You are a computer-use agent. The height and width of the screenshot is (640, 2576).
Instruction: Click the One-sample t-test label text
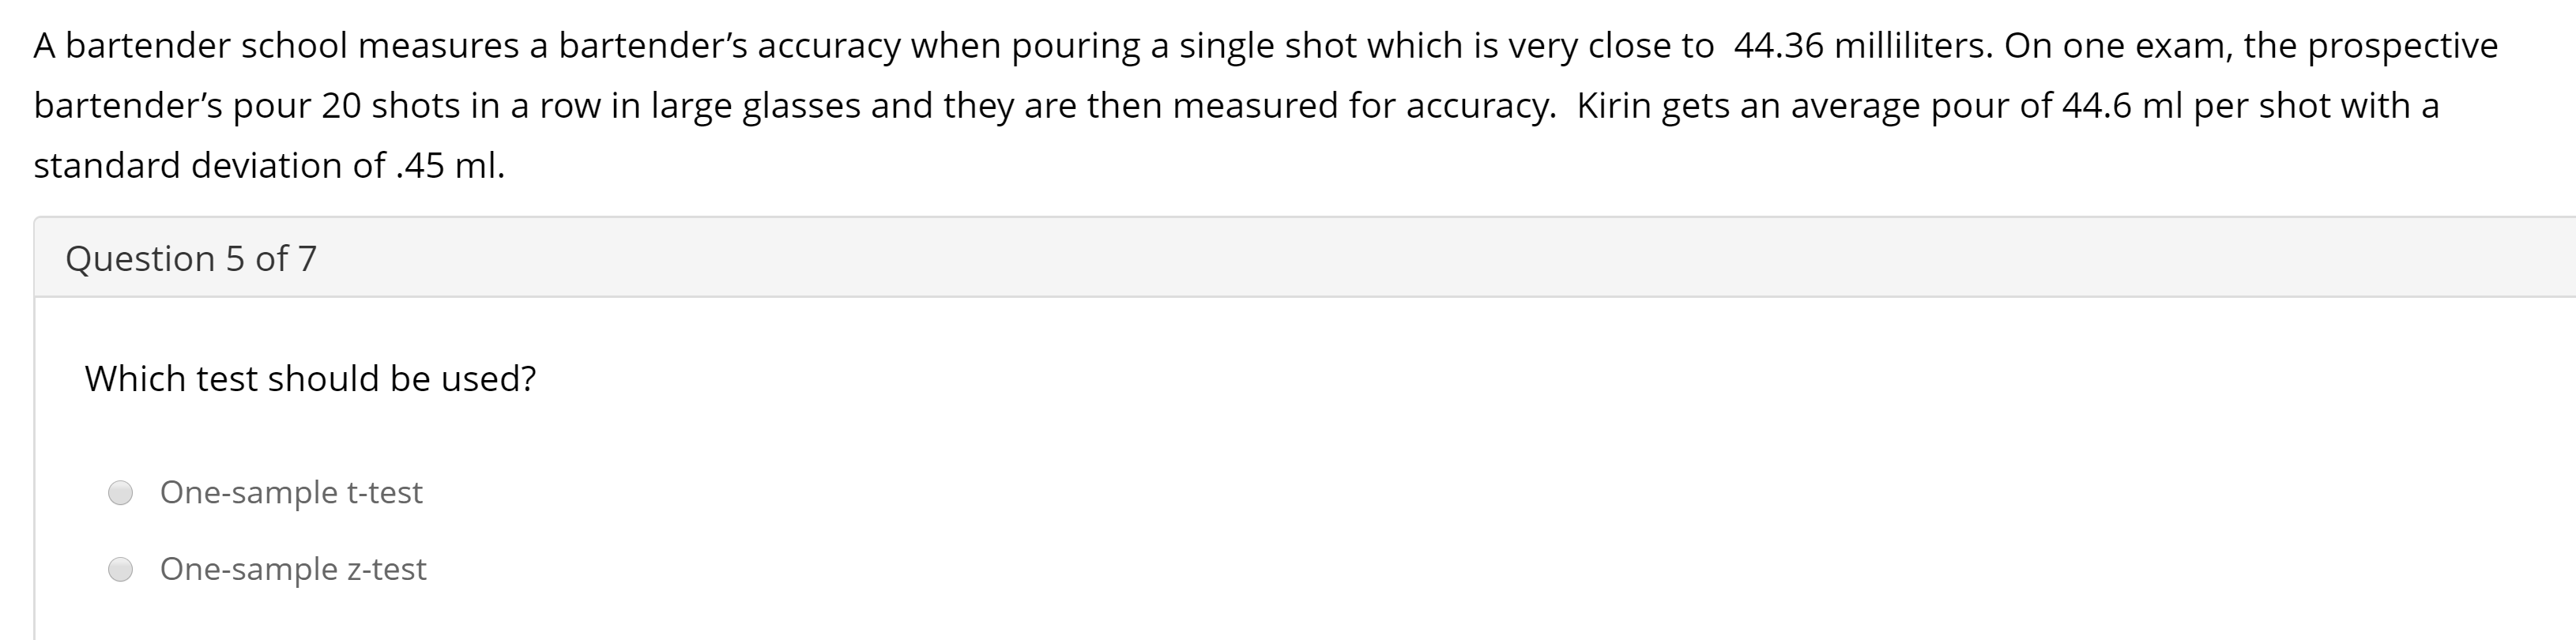(292, 492)
